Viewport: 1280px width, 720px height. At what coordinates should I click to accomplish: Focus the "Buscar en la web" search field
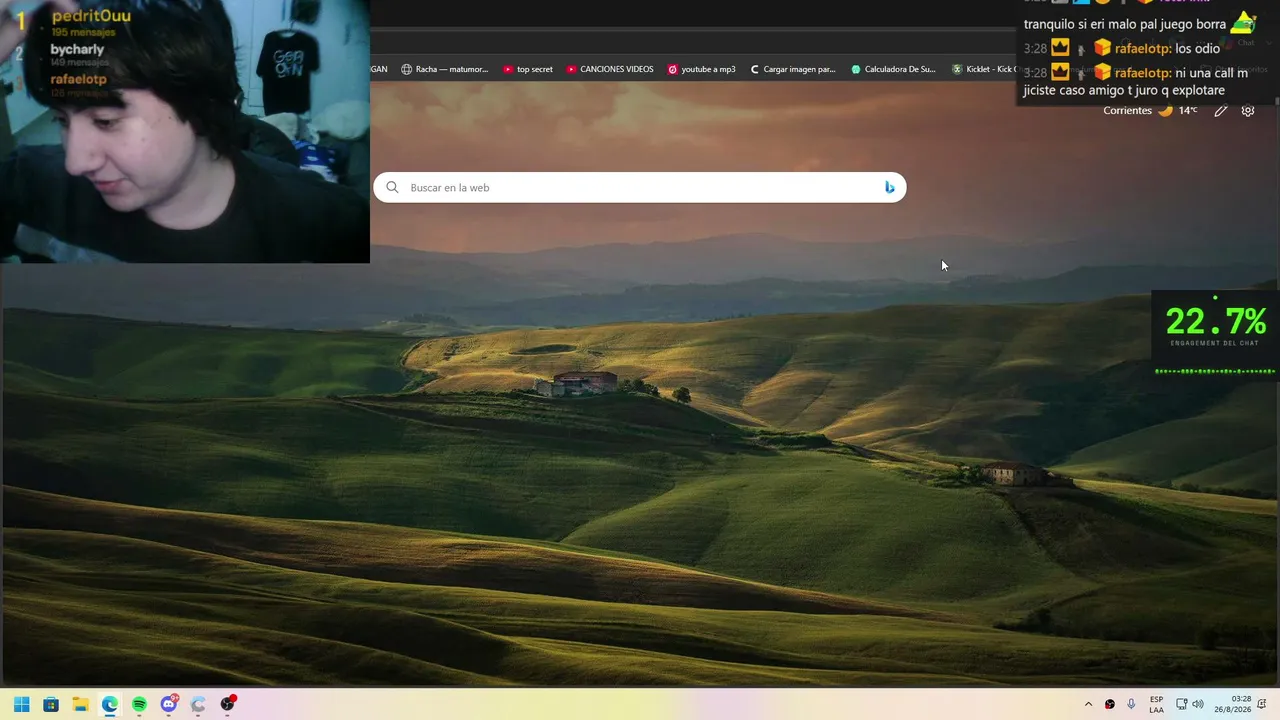pos(640,187)
